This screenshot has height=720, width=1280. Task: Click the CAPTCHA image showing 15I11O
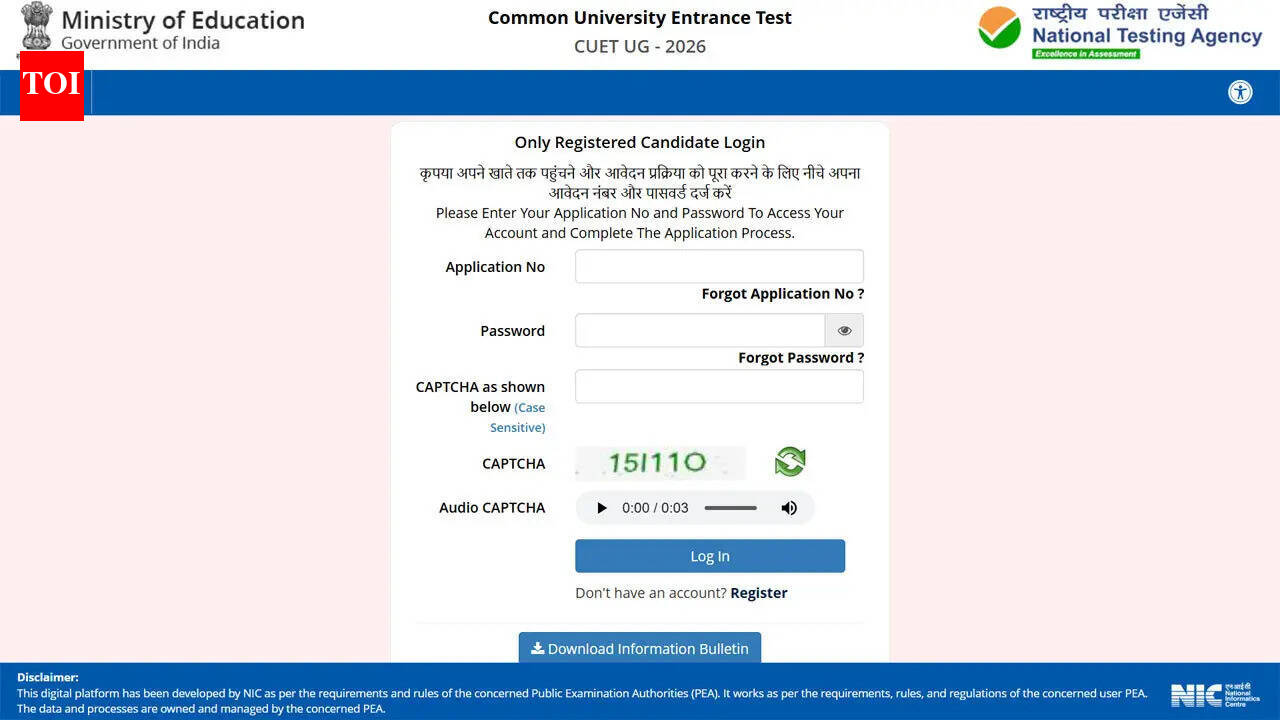(x=660, y=461)
